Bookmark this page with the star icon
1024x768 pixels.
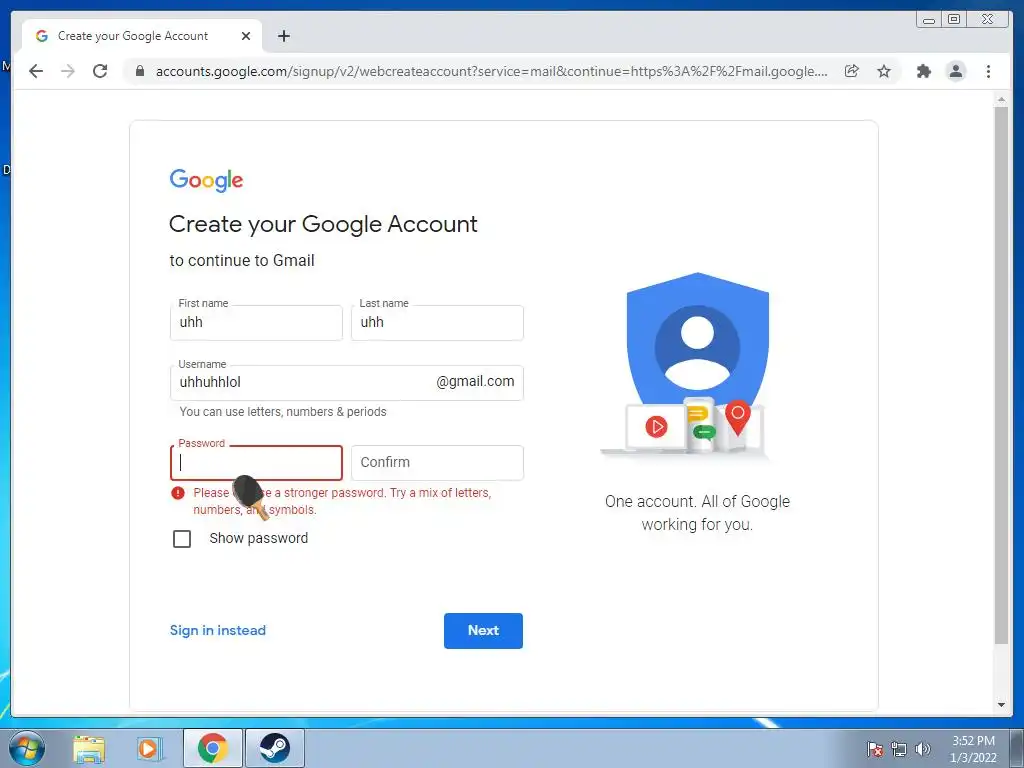coord(884,71)
